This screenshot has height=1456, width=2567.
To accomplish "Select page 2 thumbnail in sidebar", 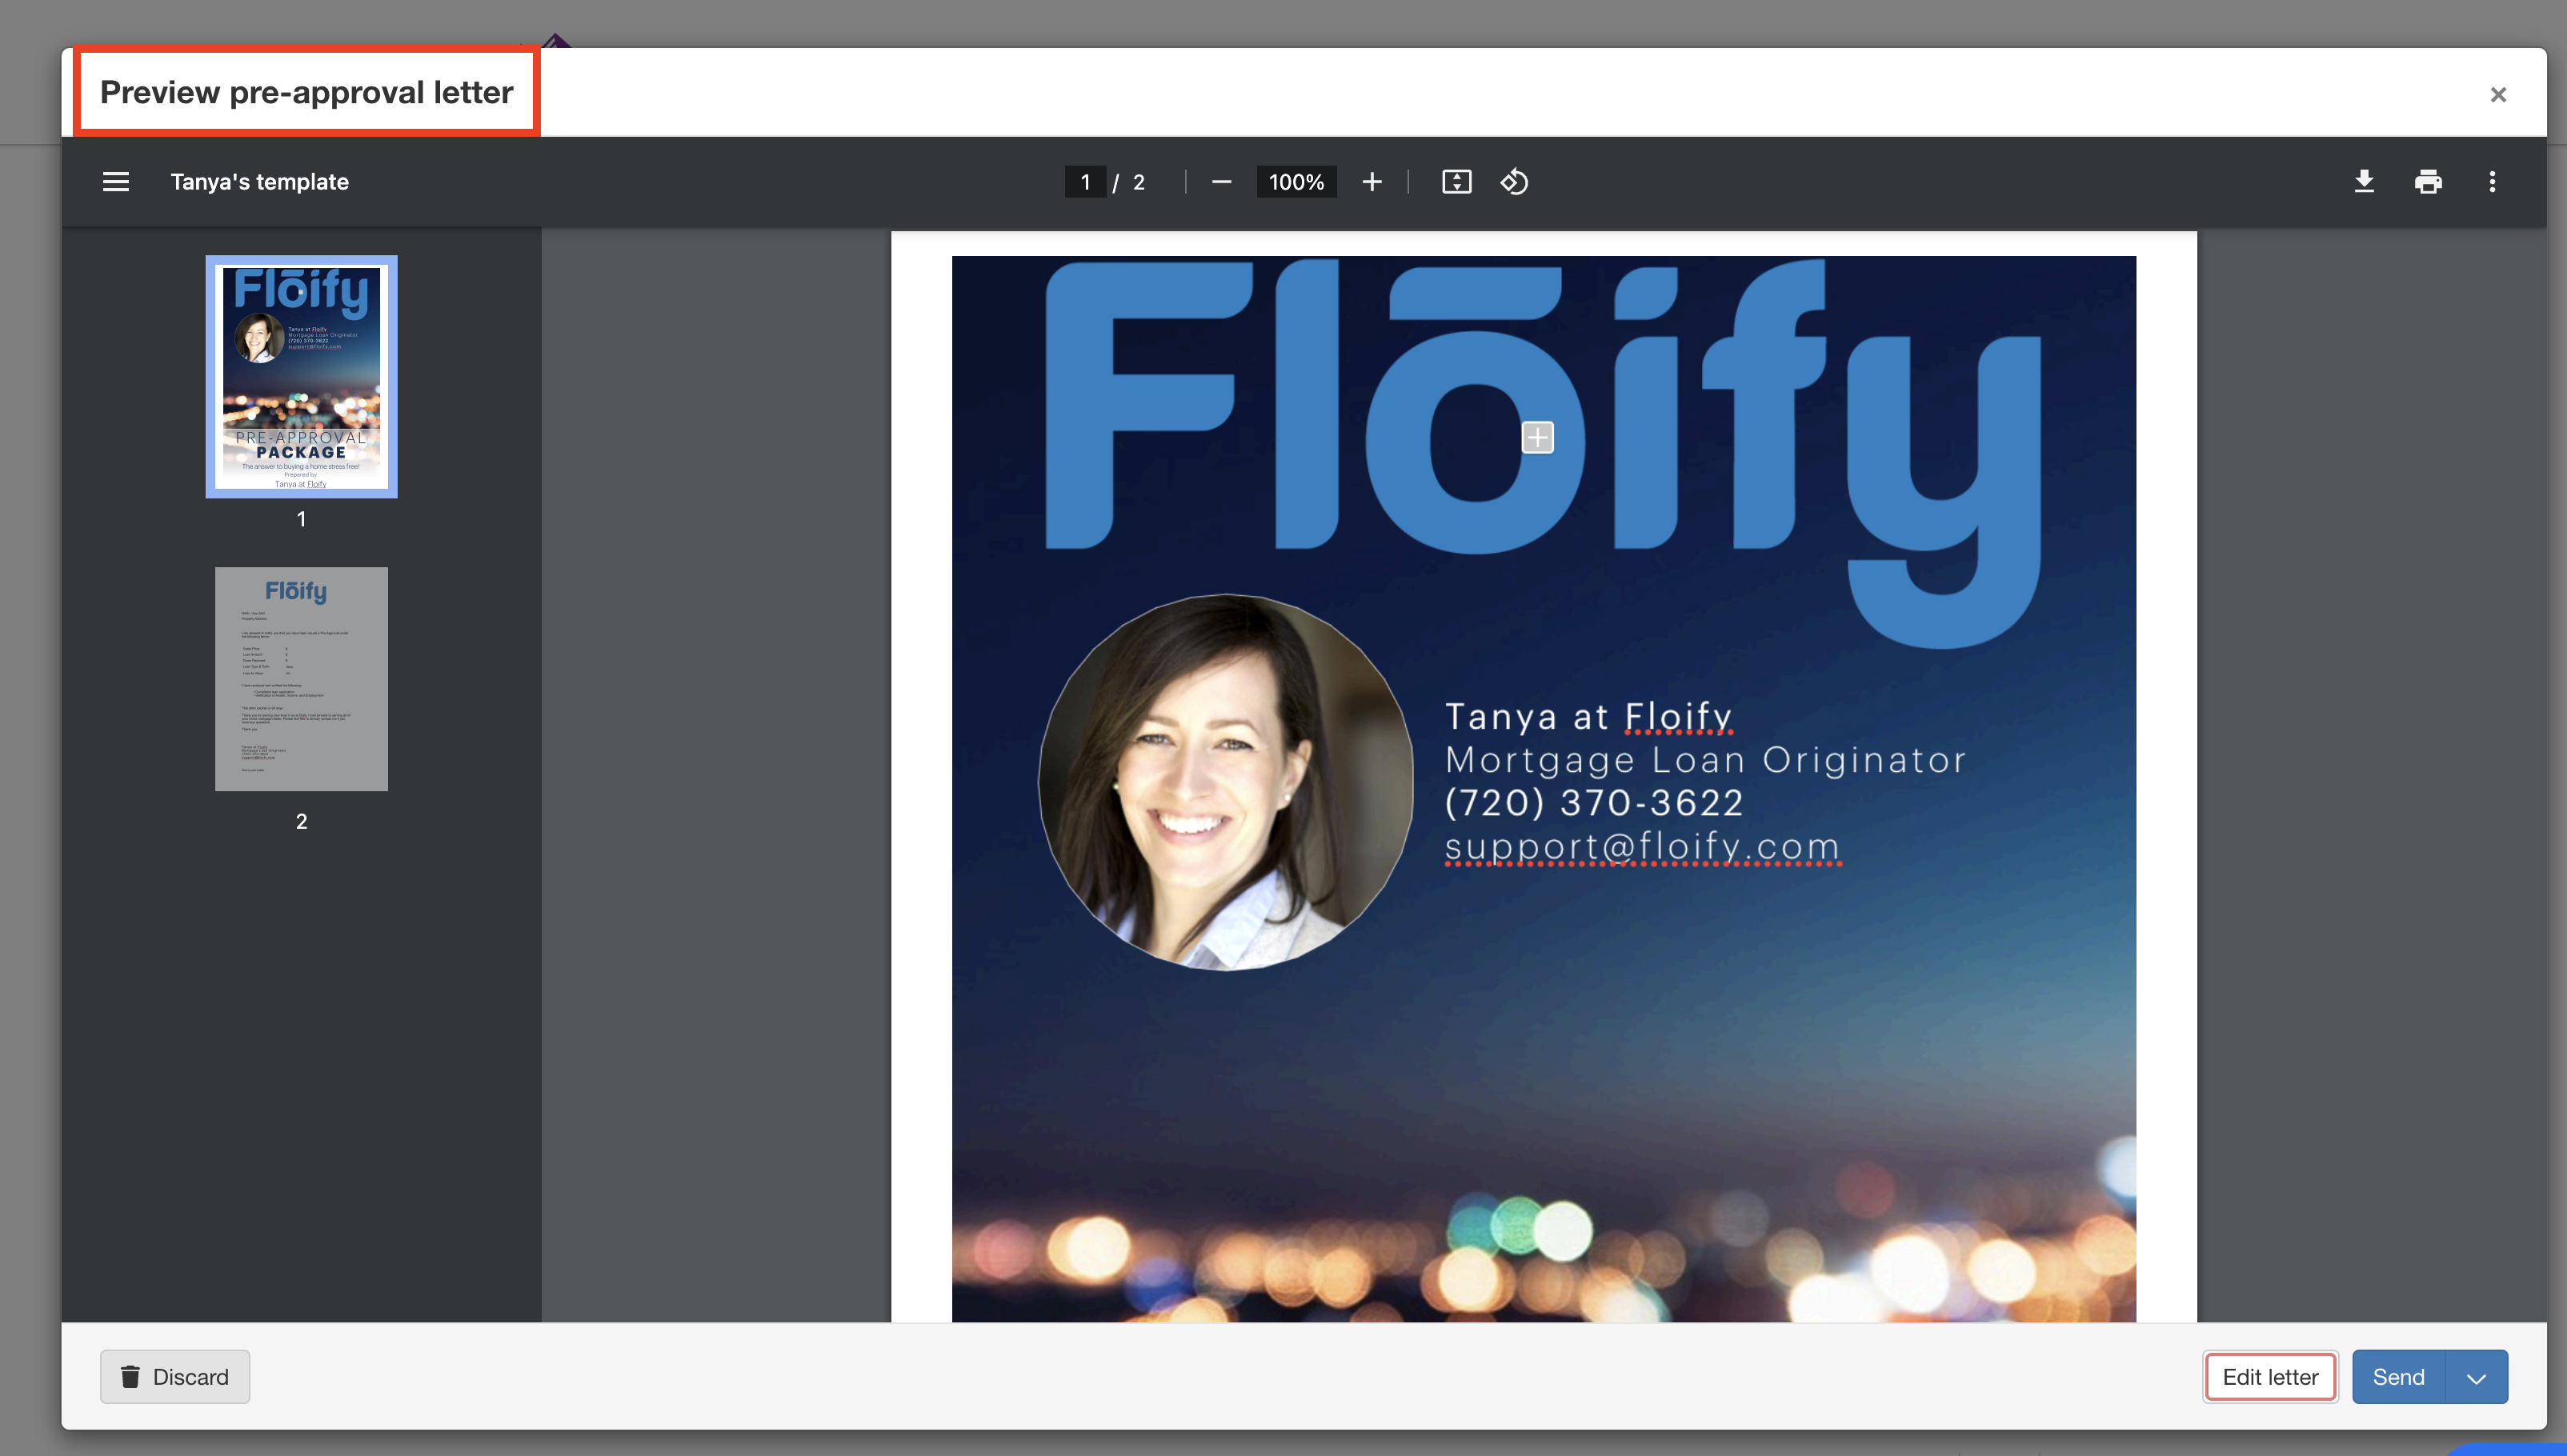I will (301, 679).
